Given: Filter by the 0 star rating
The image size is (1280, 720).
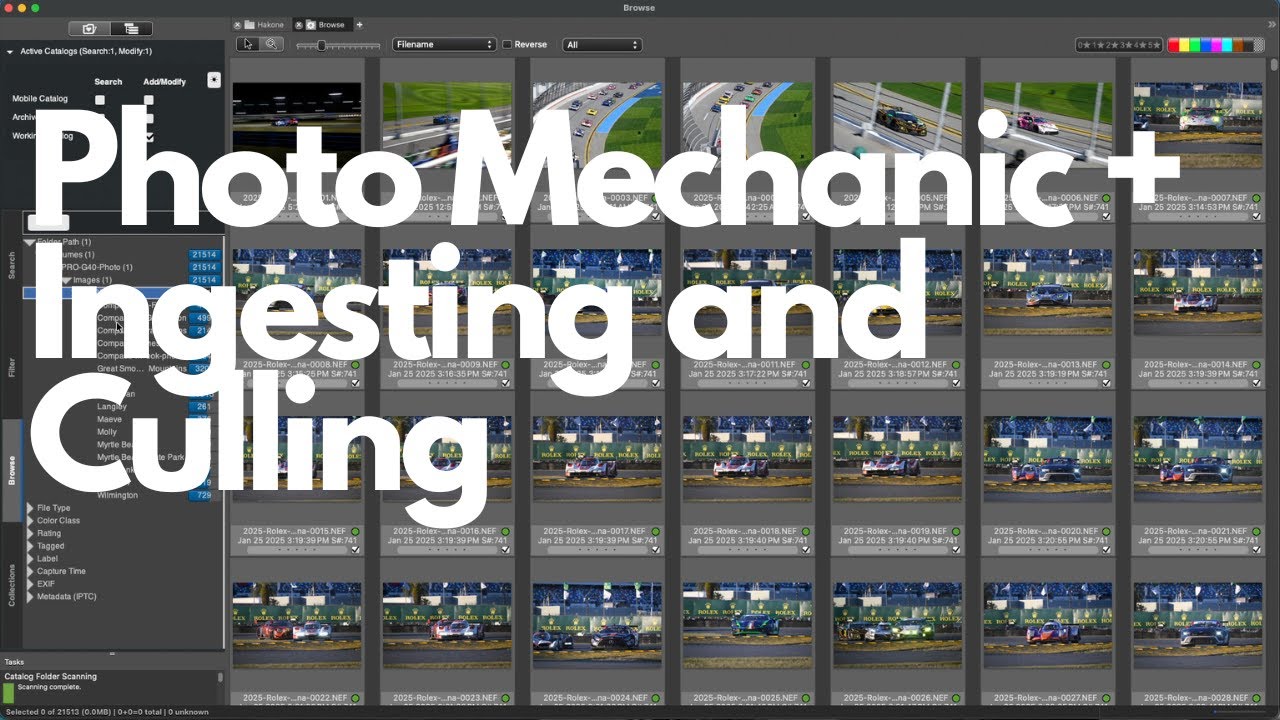Looking at the screenshot, I should coord(1085,45).
